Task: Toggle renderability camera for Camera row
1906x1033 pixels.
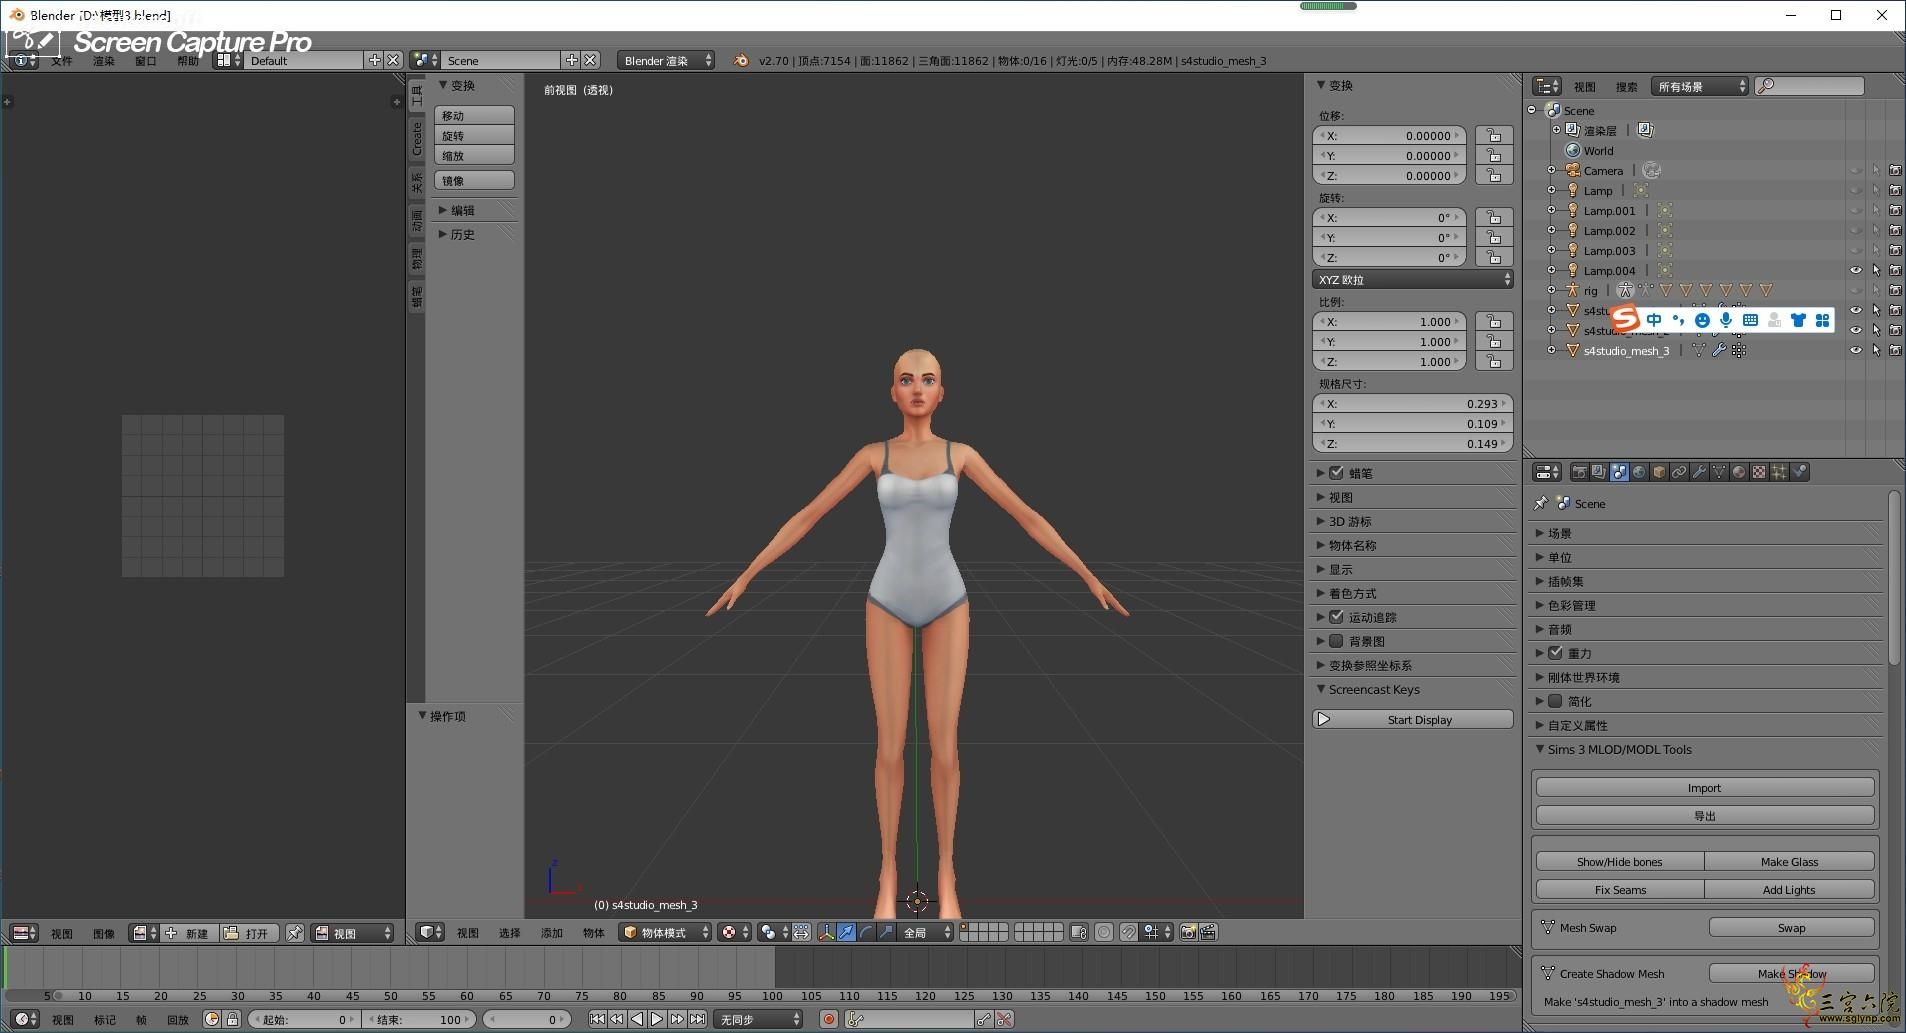Action: (1895, 170)
